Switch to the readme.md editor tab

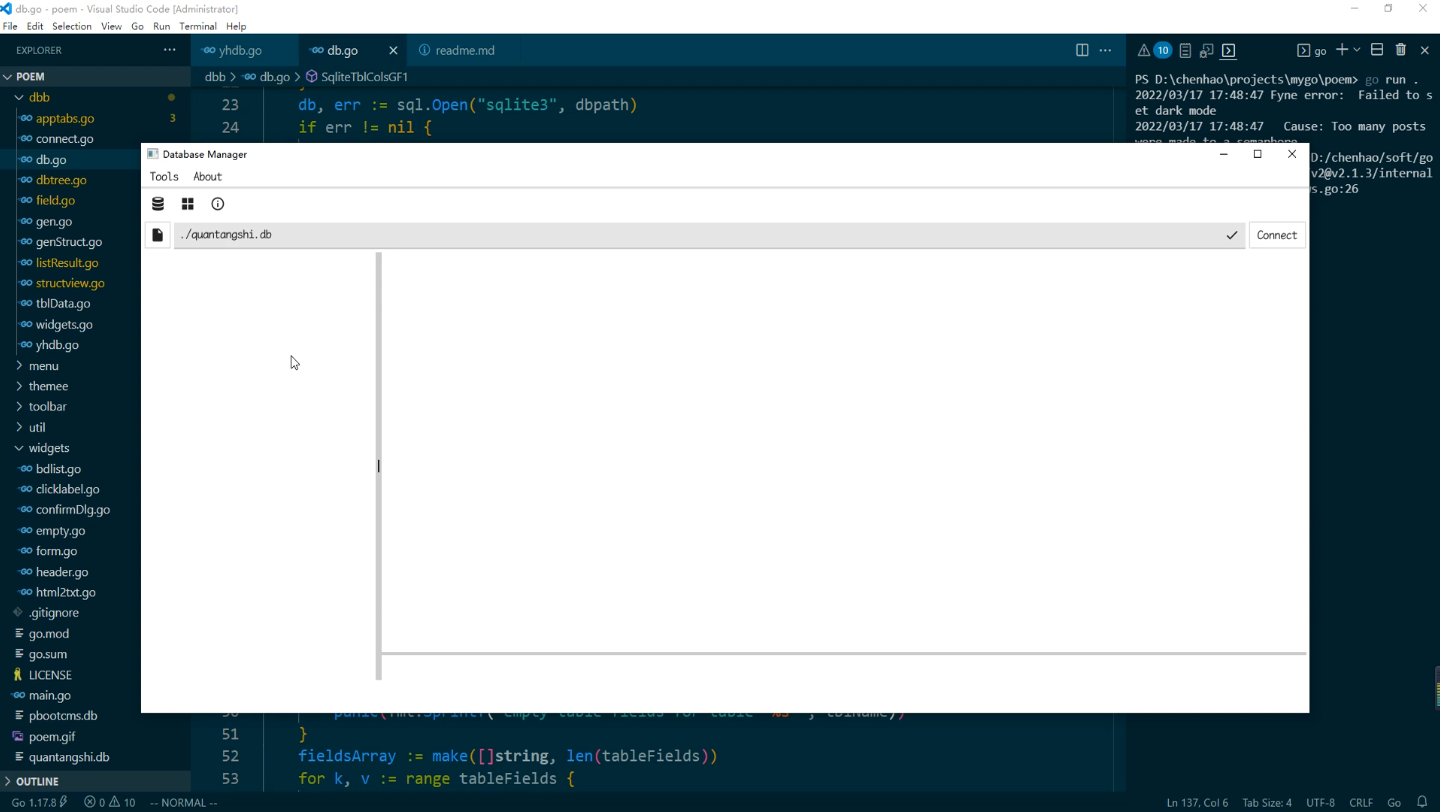point(465,50)
